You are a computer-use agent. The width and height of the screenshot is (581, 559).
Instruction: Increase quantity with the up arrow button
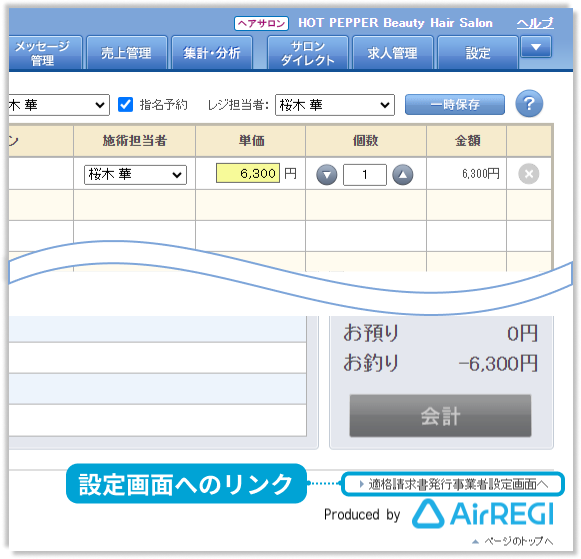403,174
